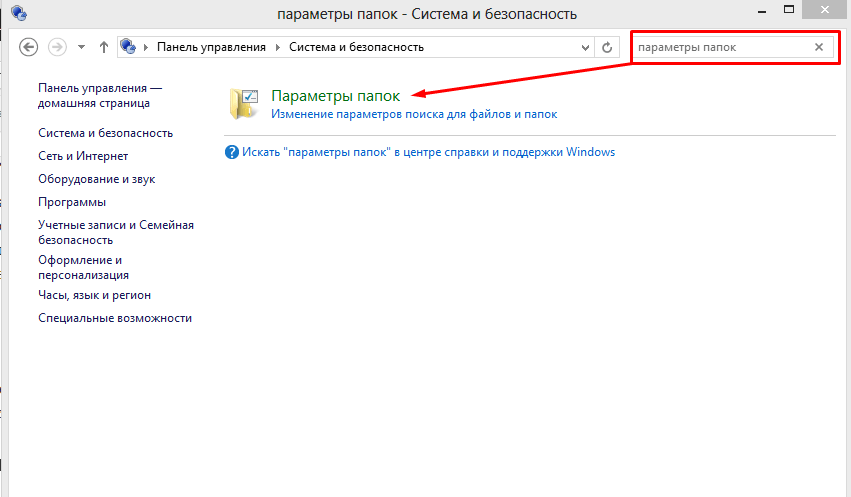Open the recent locations dropdown arrow
This screenshot has height=497, width=851.
(x=81, y=47)
